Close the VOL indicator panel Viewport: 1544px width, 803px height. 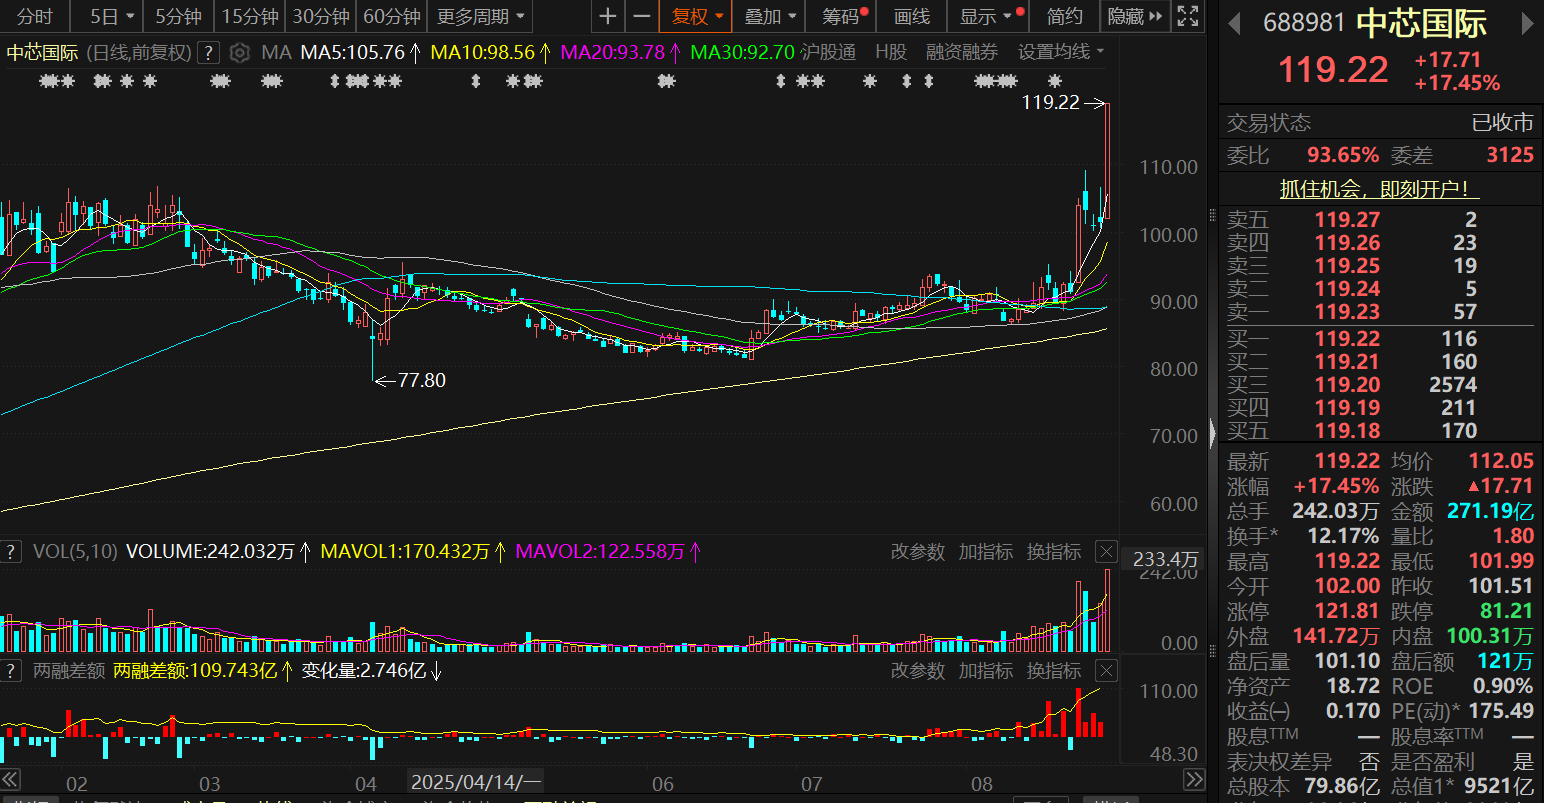pyautogui.click(x=1106, y=552)
